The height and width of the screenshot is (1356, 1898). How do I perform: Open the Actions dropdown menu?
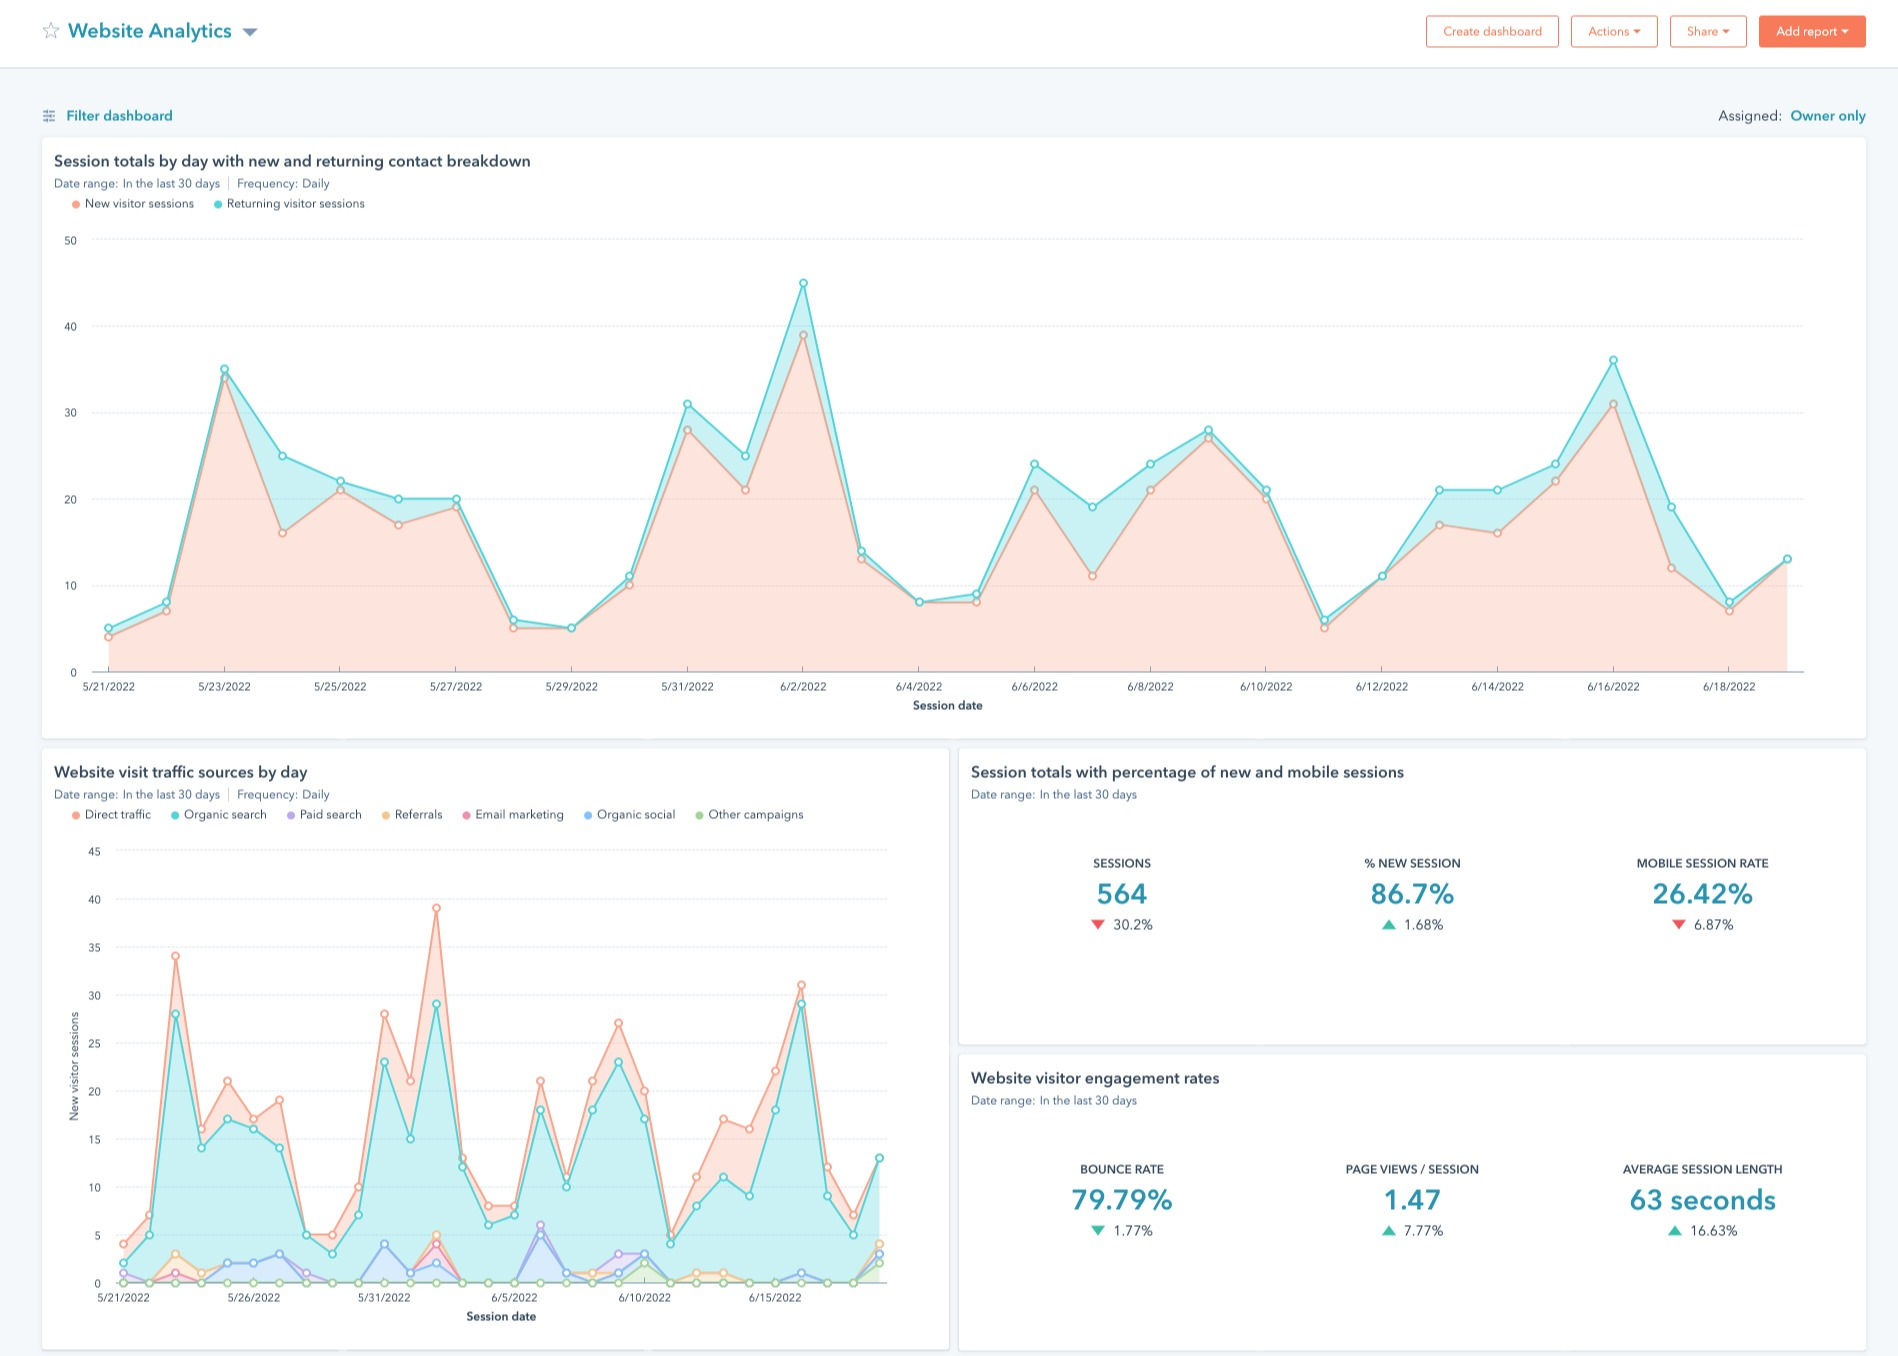pyautogui.click(x=1614, y=31)
